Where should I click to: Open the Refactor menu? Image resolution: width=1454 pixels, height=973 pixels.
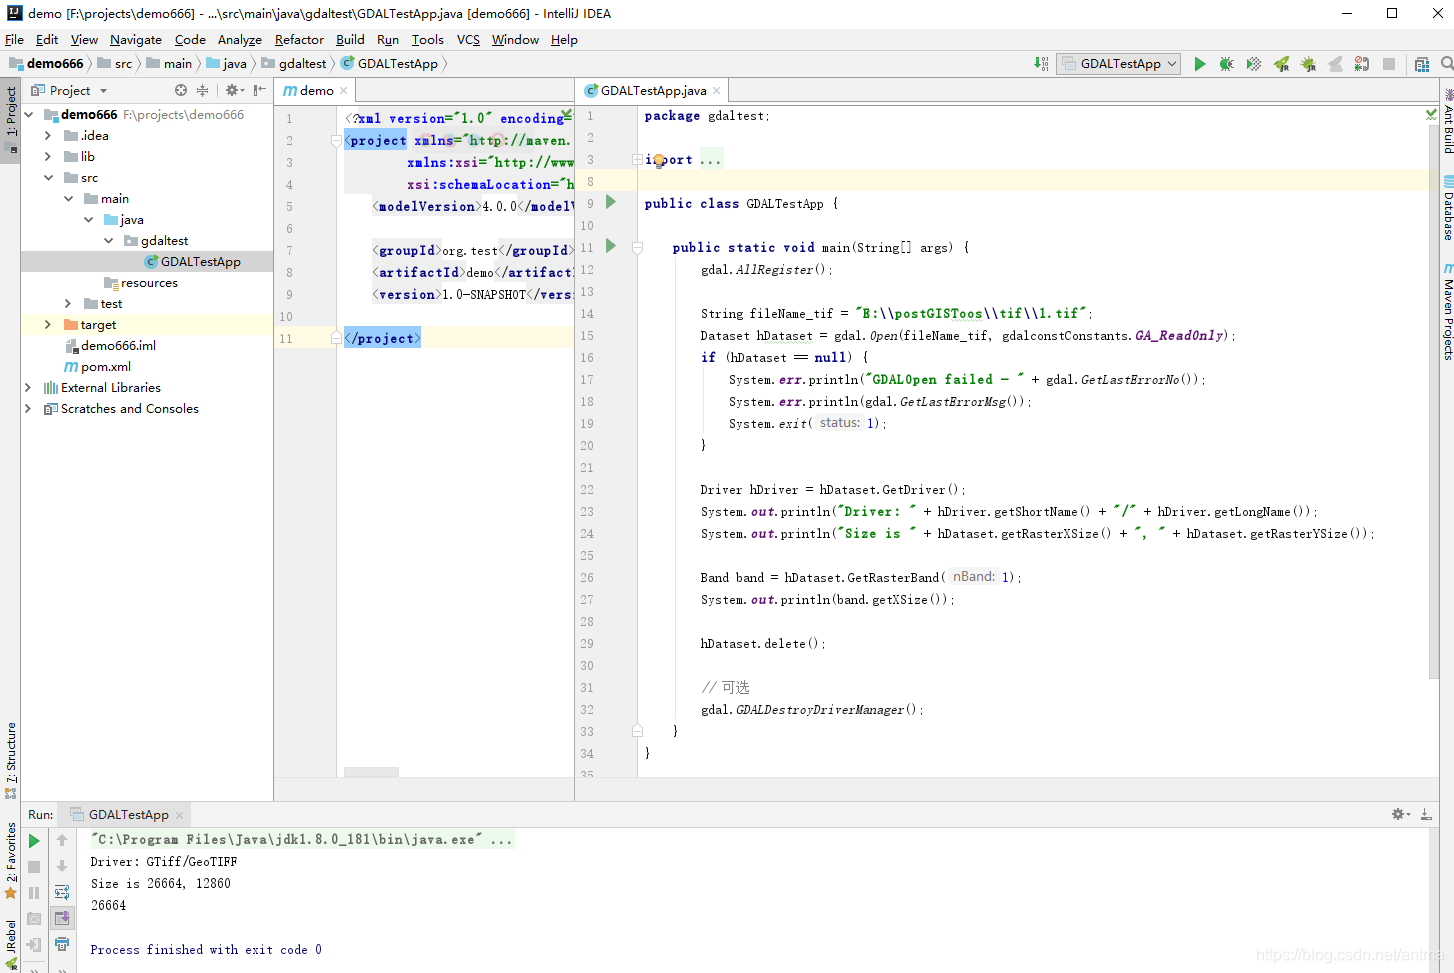coord(299,40)
